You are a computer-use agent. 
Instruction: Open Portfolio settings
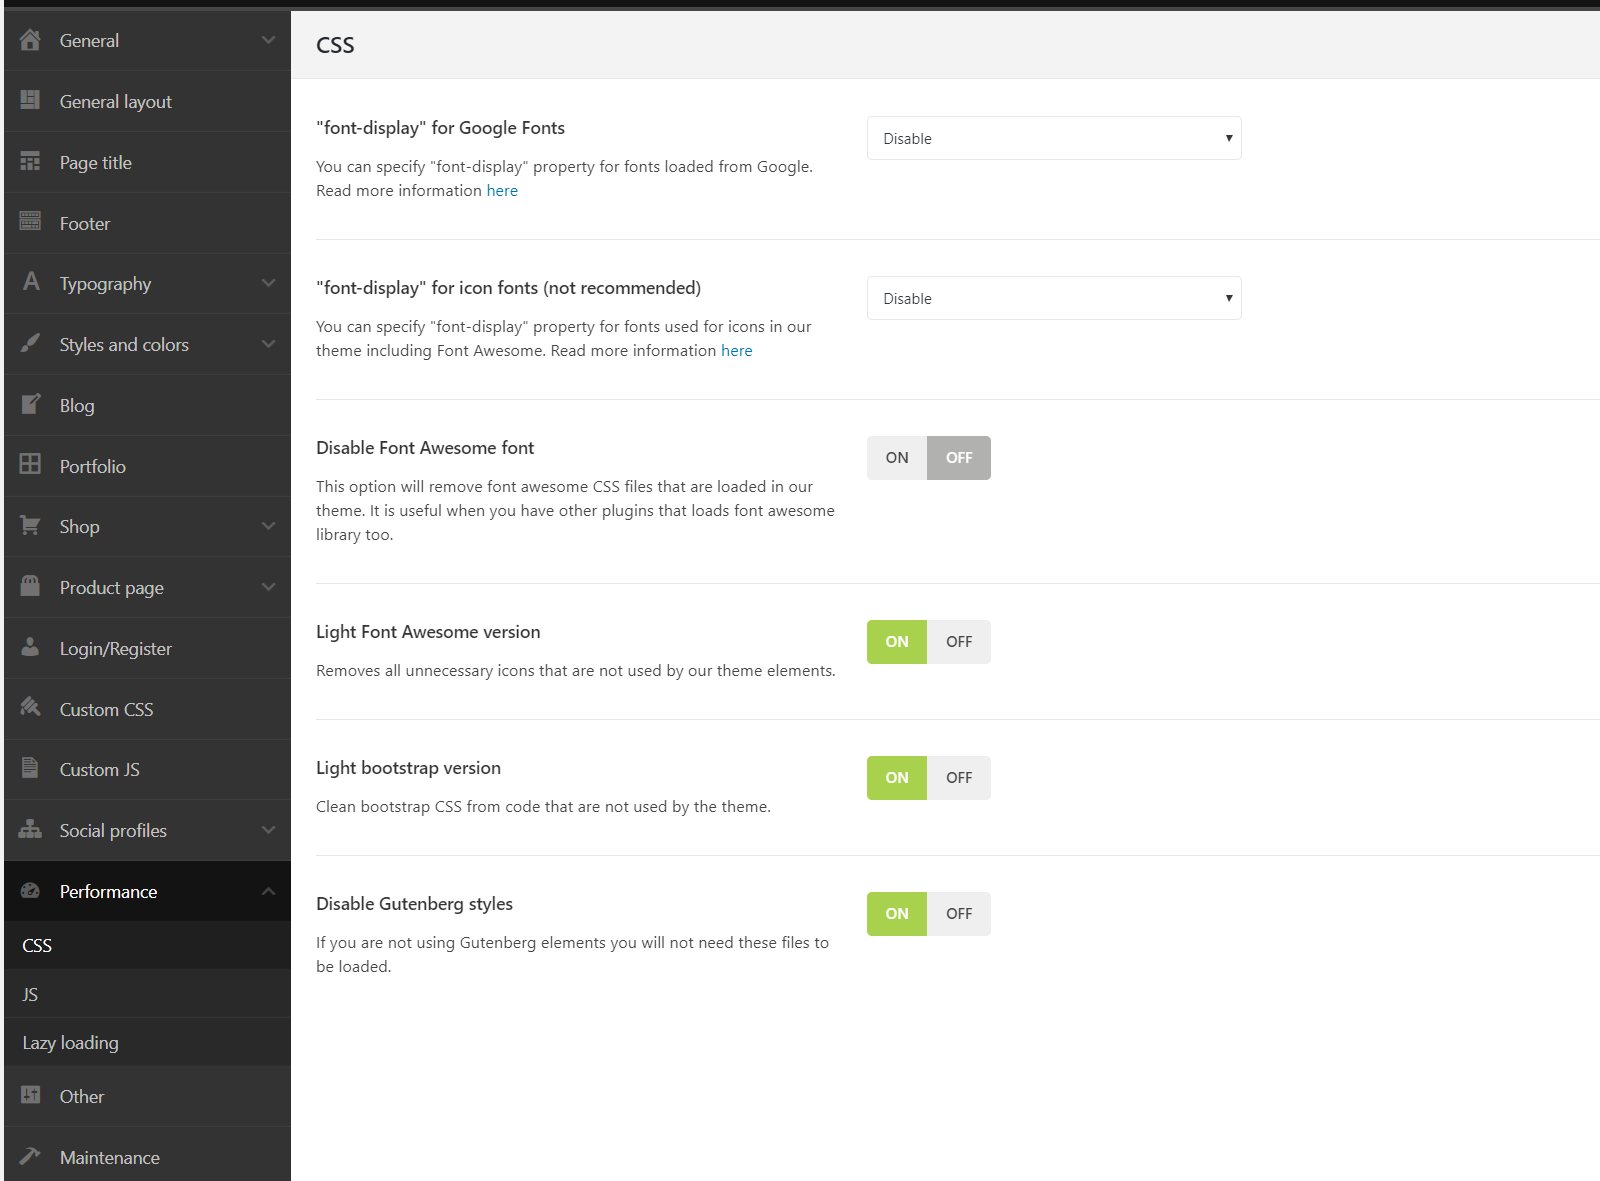tap(147, 466)
